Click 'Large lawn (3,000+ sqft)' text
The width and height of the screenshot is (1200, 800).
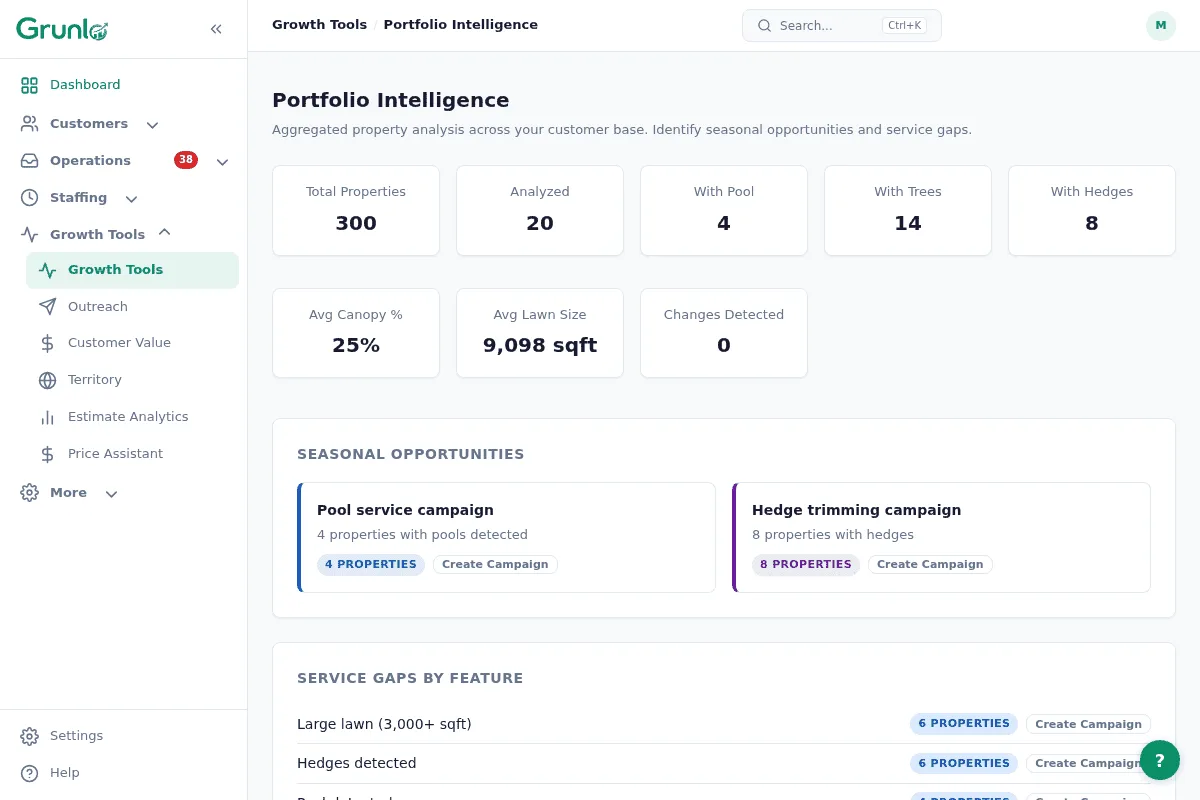point(384,724)
